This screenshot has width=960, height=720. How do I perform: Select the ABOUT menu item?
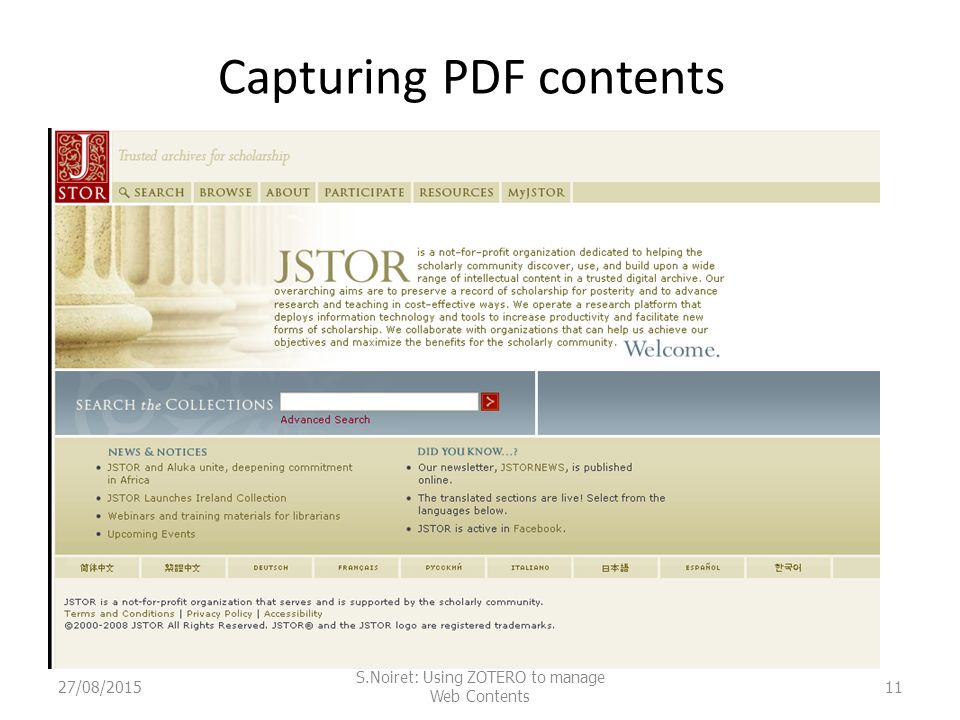(288, 192)
